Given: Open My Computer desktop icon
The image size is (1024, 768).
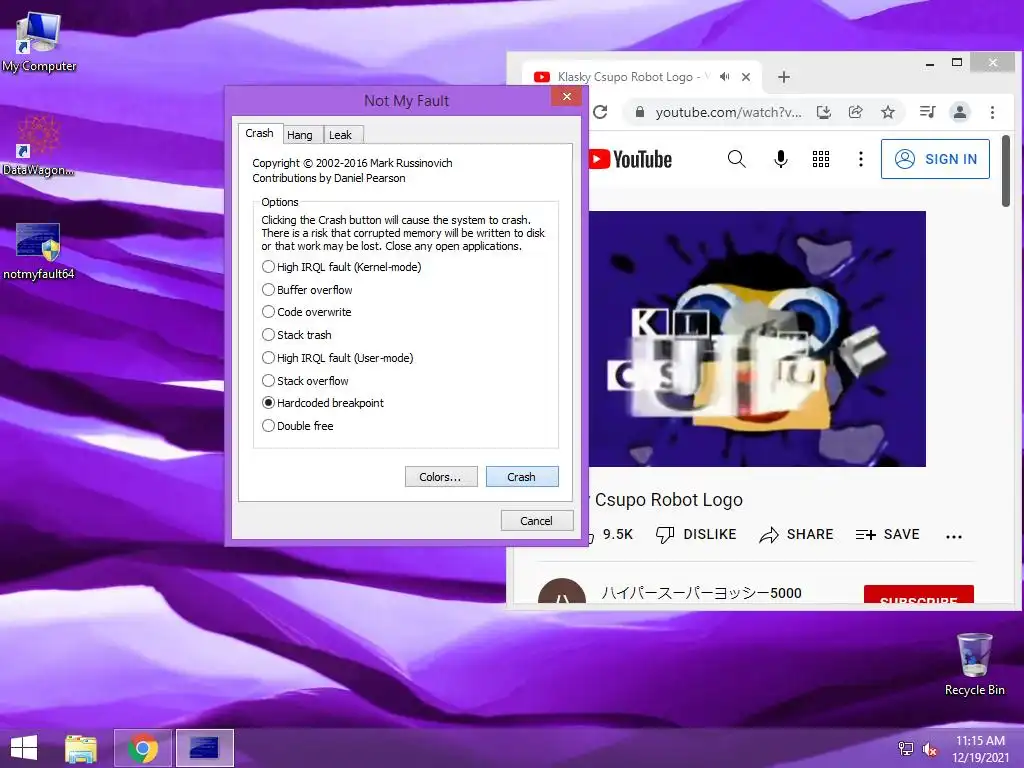Looking at the screenshot, I should tap(39, 42).
